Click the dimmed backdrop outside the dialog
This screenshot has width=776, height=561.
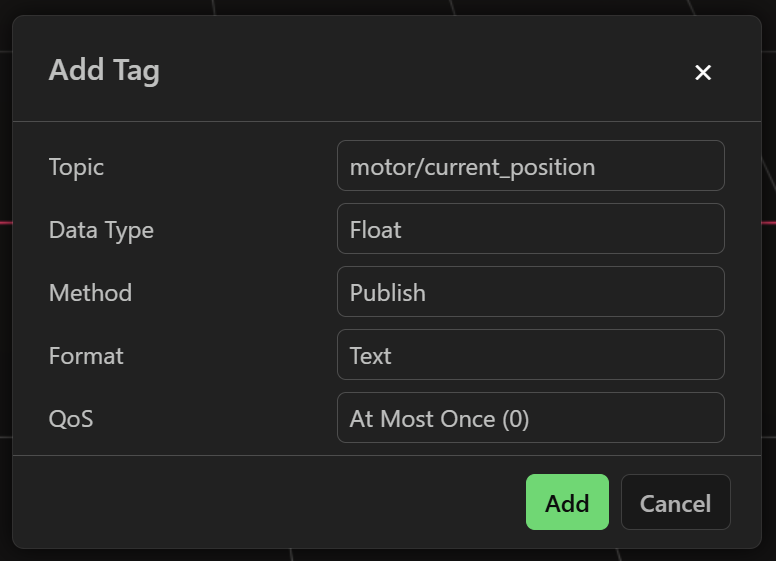400,6
